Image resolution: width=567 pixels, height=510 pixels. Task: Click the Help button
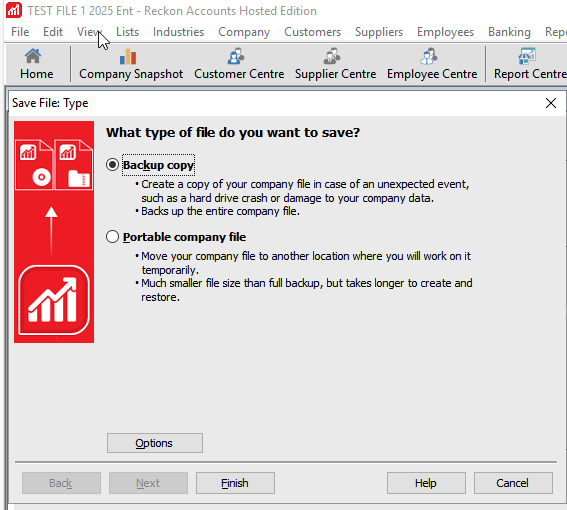pyautogui.click(x=426, y=483)
